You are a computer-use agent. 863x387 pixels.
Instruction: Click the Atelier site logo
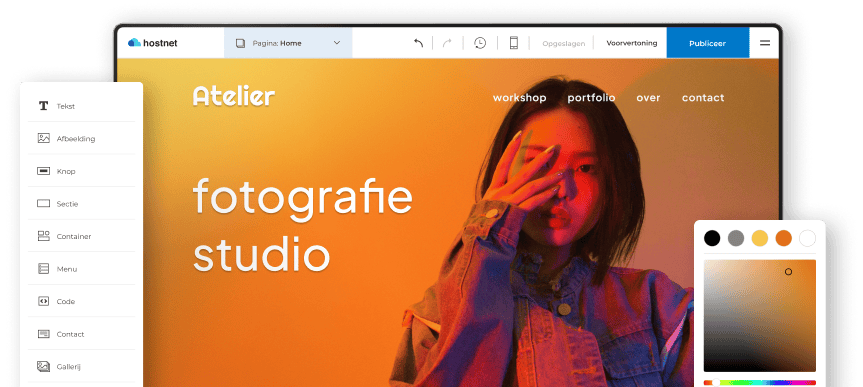click(234, 96)
